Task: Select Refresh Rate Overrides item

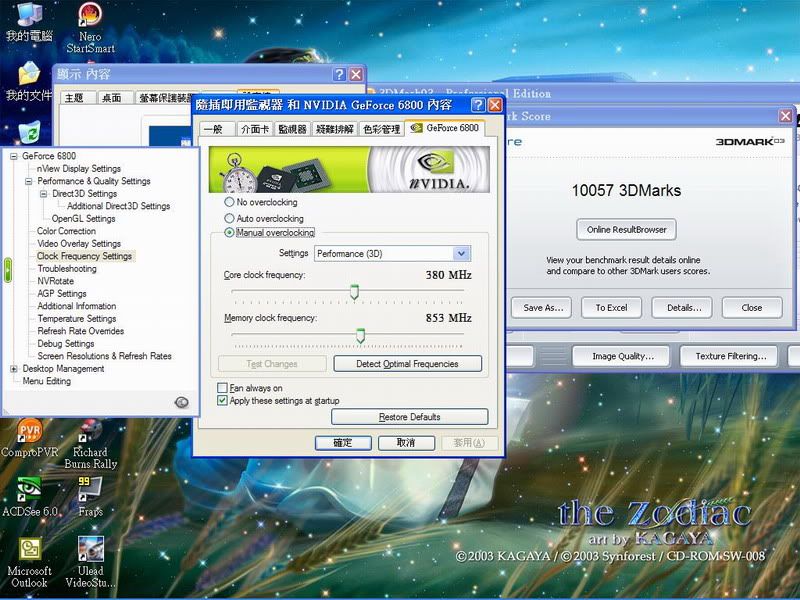Action: point(81,331)
